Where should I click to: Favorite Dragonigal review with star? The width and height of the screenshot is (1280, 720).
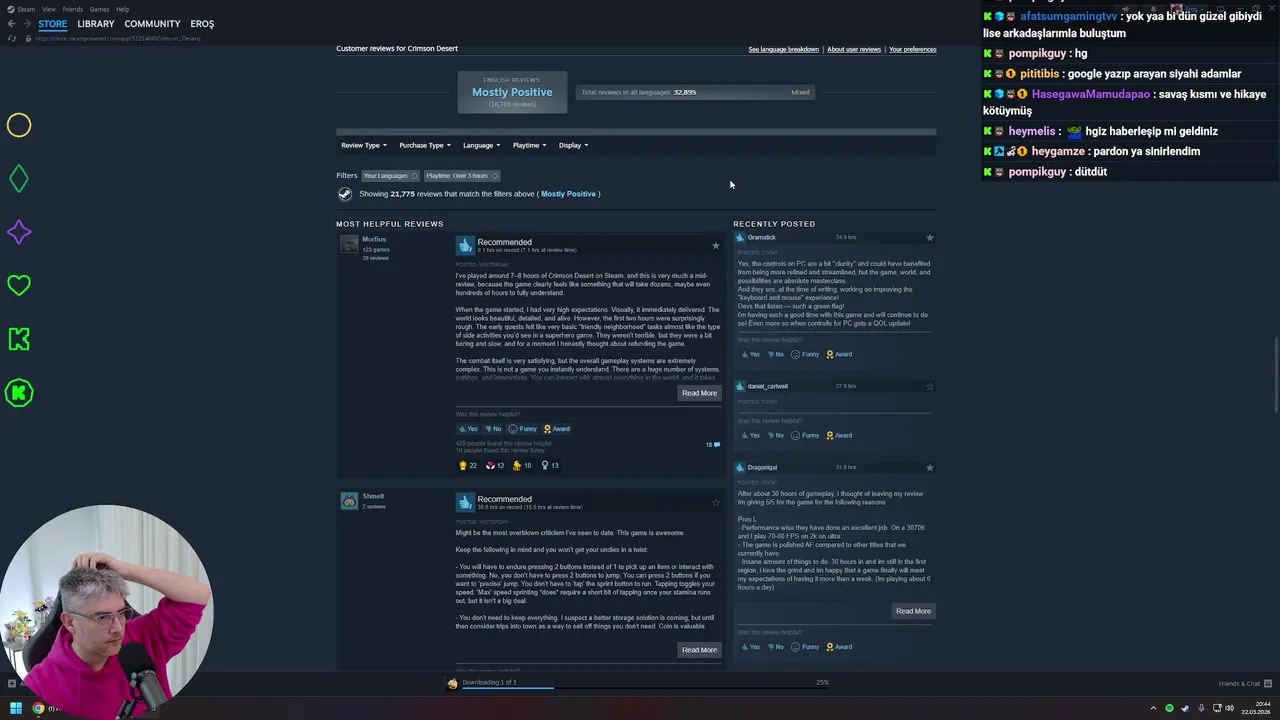(x=929, y=467)
